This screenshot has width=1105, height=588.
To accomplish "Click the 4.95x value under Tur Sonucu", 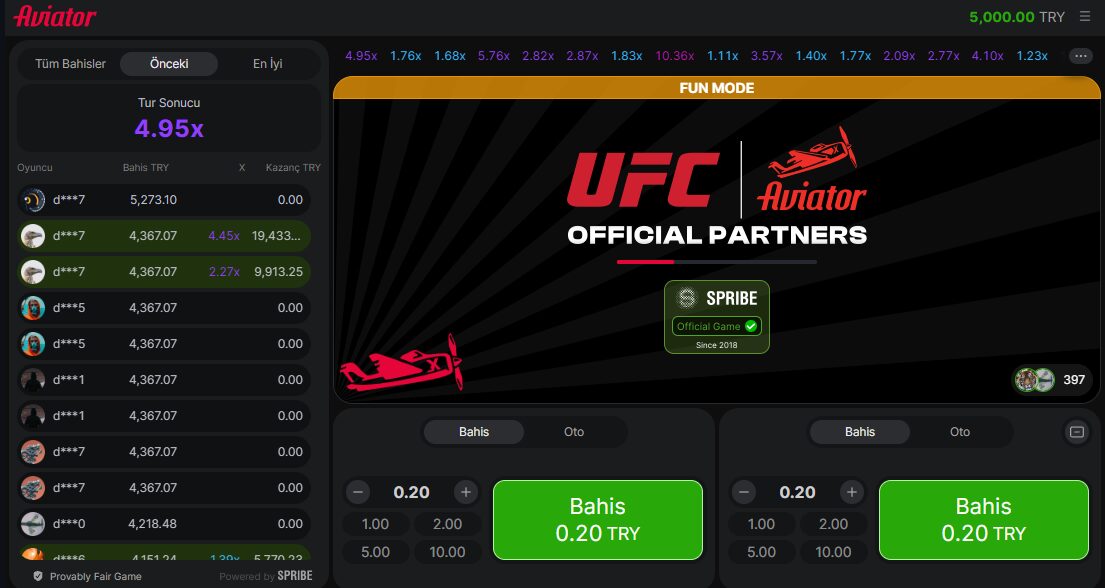I will [x=169, y=128].
